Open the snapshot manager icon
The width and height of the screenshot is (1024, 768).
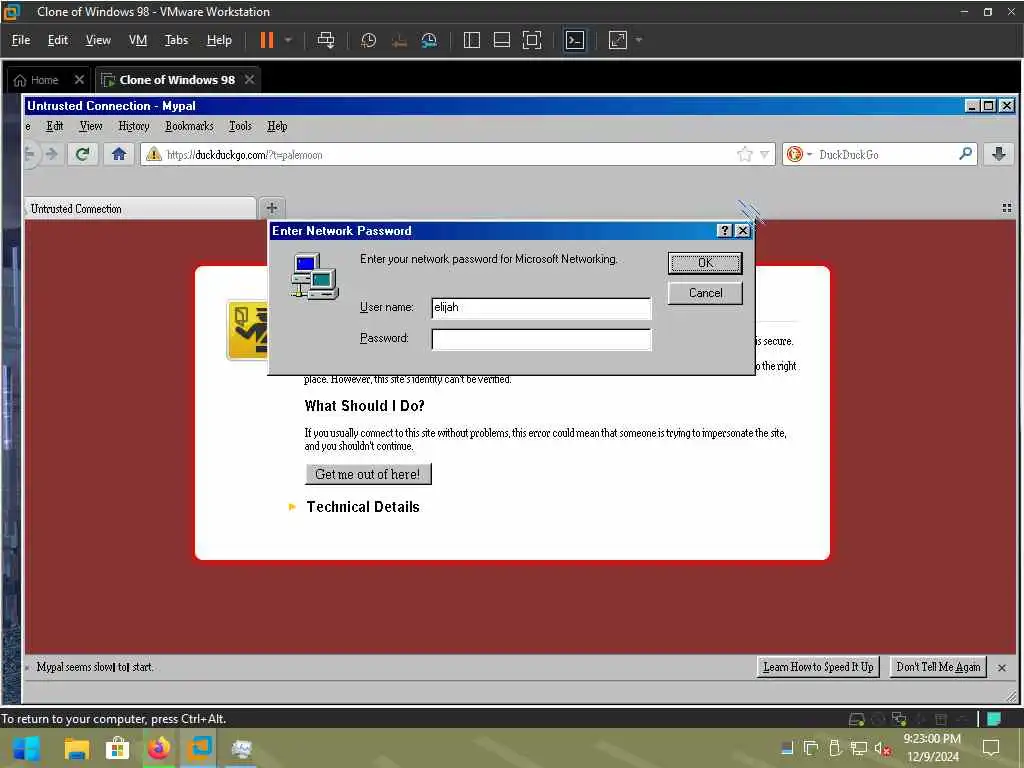click(x=429, y=40)
